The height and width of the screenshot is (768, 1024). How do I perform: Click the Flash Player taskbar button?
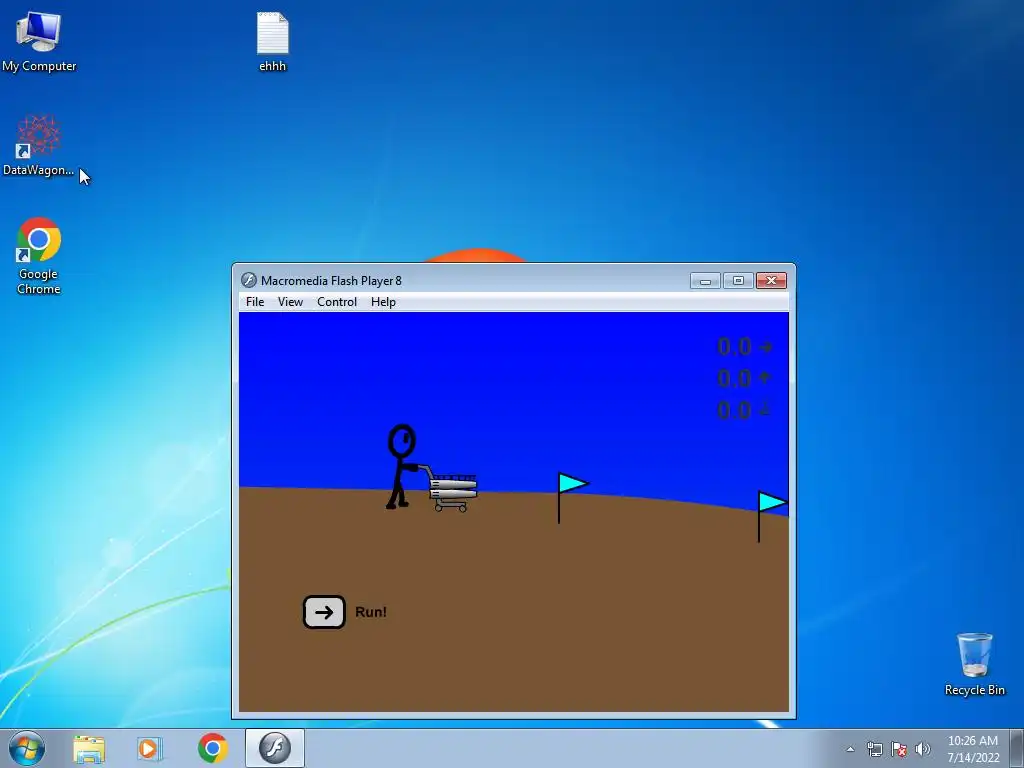click(274, 748)
